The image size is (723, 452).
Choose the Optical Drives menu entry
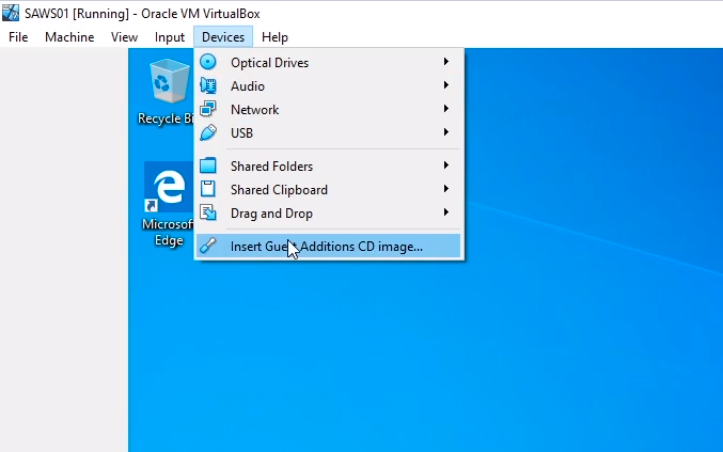tap(328, 62)
